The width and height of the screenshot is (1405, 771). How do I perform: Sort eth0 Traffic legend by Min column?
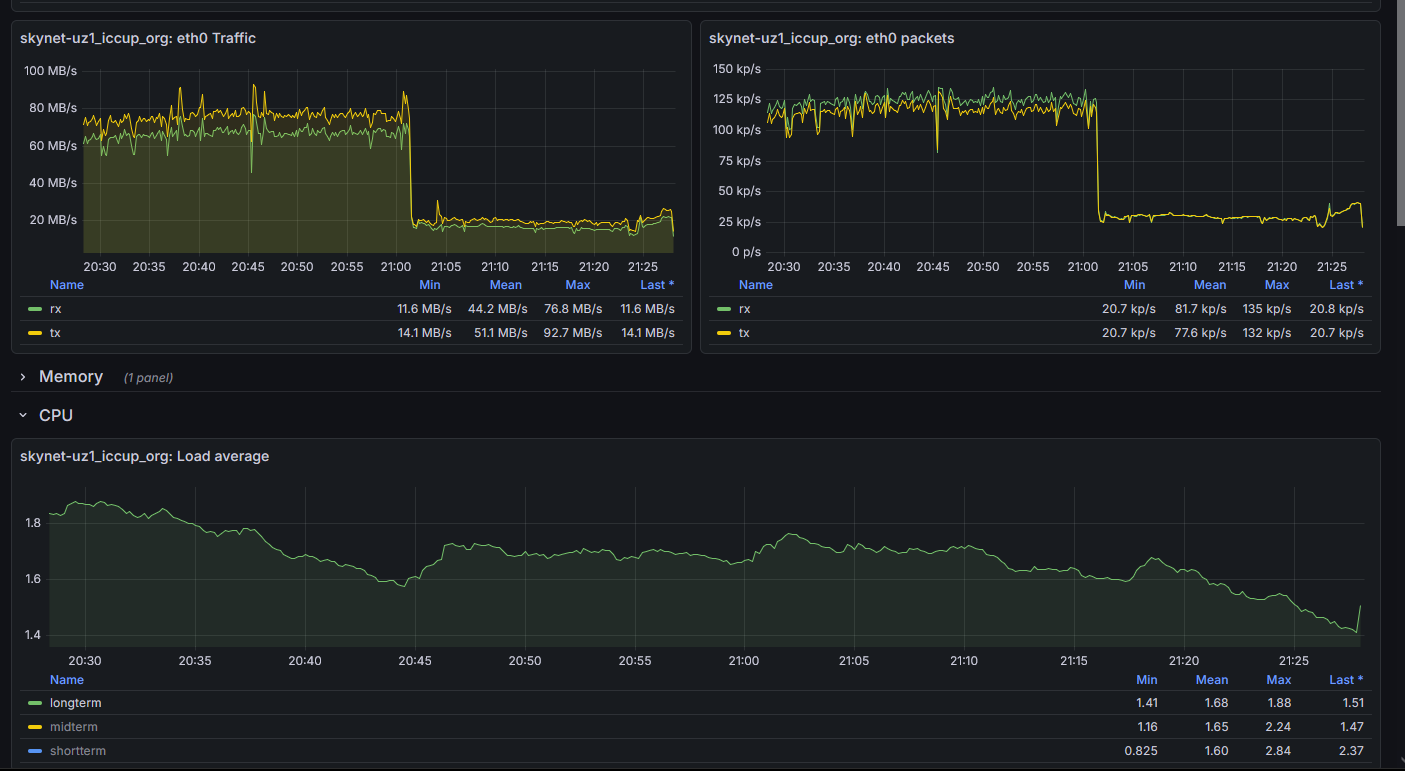(429, 285)
